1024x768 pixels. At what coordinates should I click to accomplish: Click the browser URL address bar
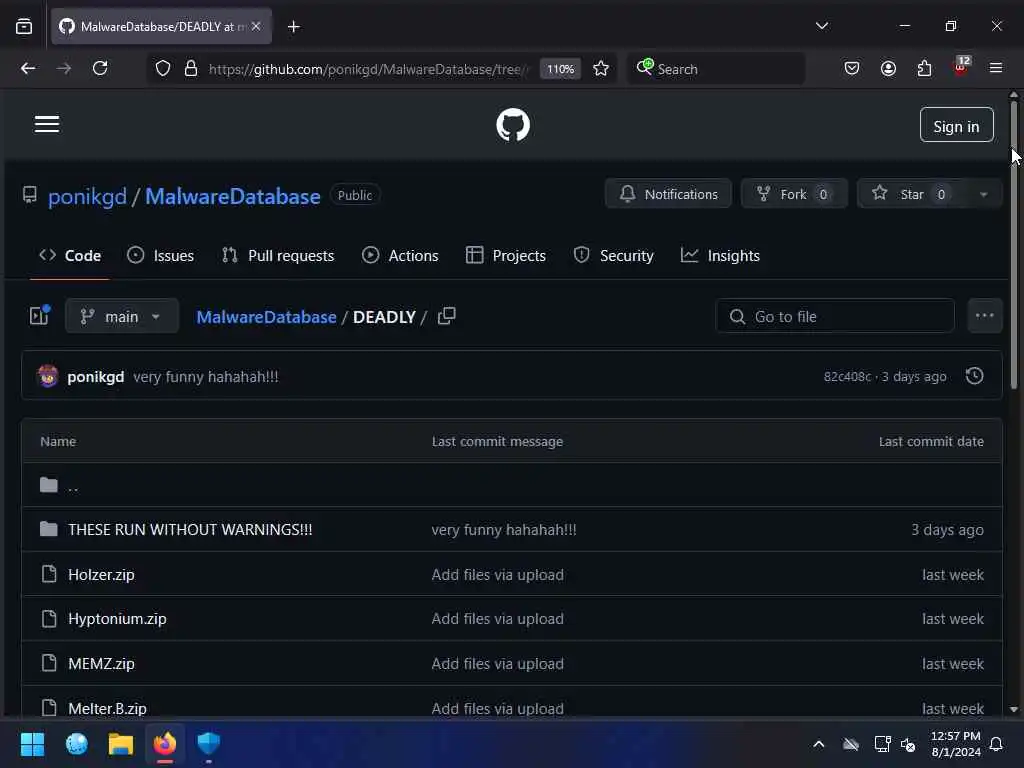click(366, 69)
